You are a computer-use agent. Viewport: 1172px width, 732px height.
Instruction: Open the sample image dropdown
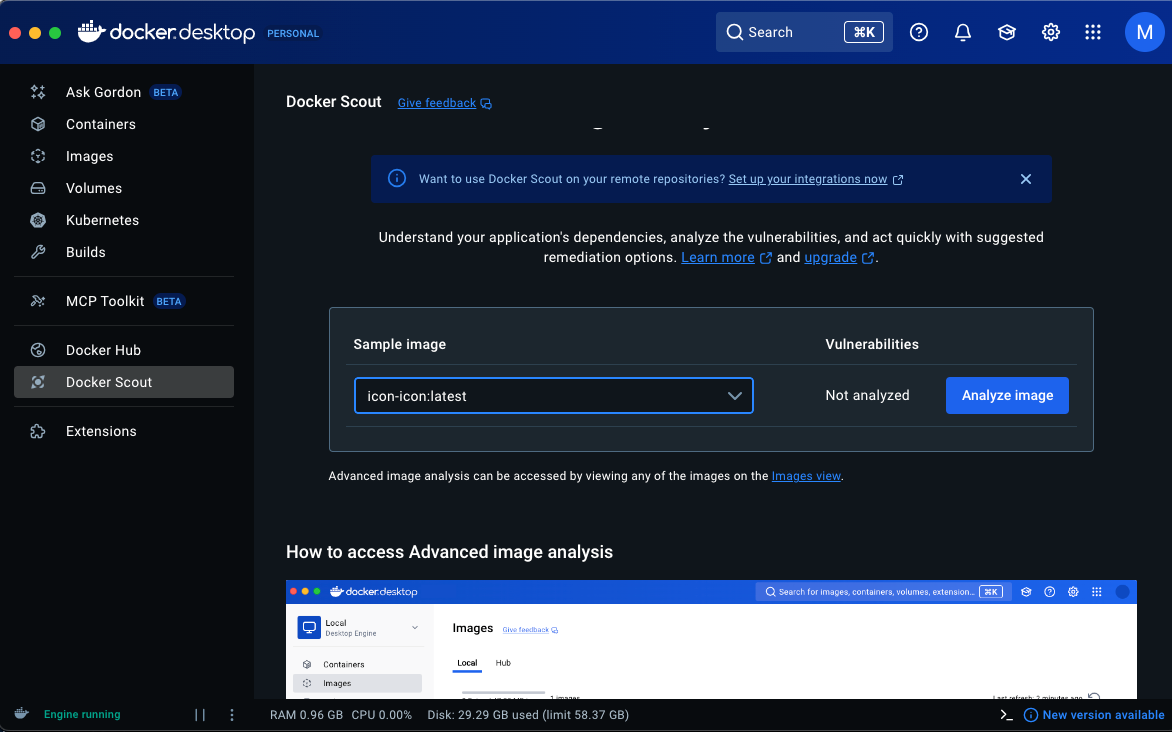point(554,396)
